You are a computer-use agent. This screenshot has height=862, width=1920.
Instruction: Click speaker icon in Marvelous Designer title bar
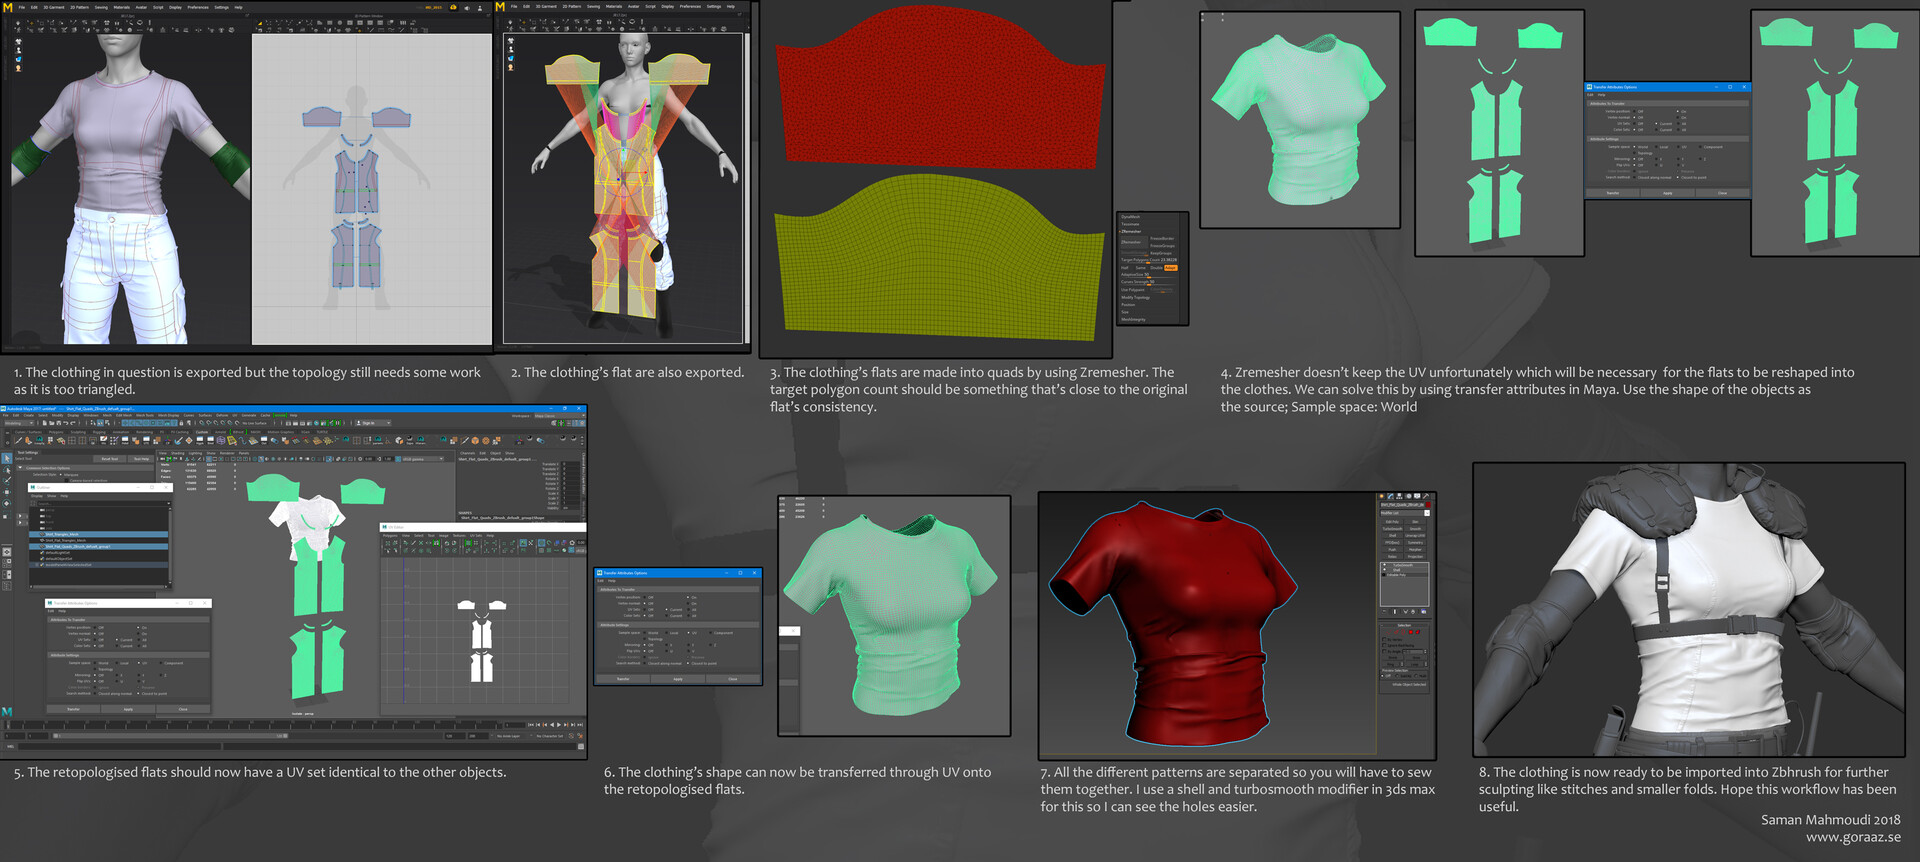coord(467,8)
